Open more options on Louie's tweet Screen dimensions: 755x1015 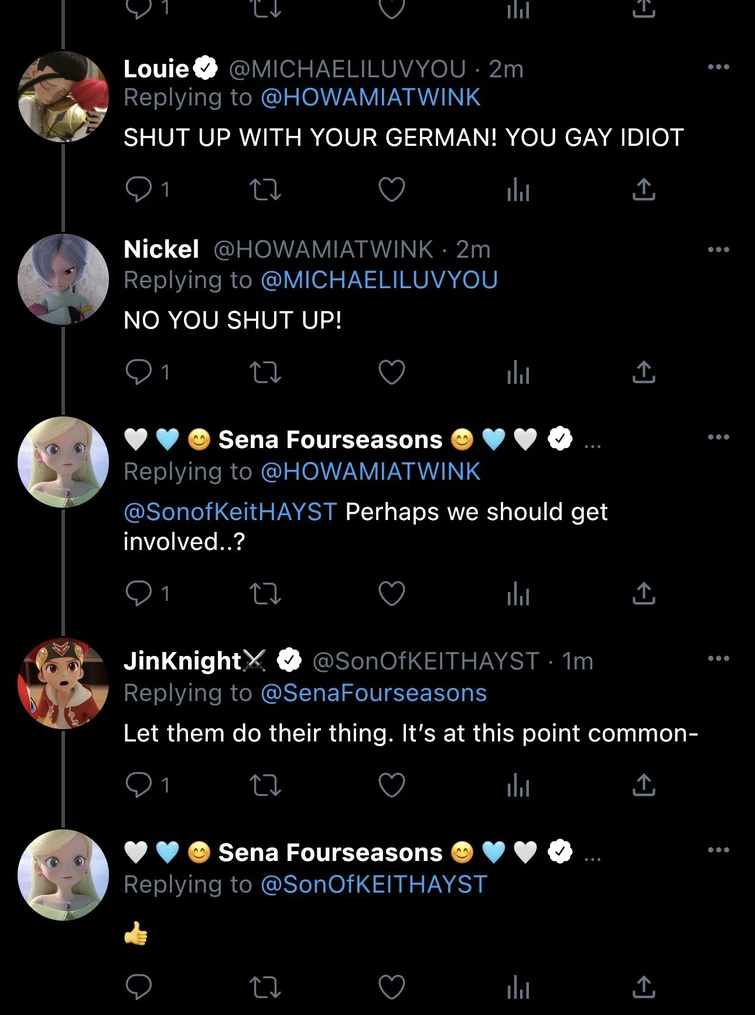coord(718,67)
